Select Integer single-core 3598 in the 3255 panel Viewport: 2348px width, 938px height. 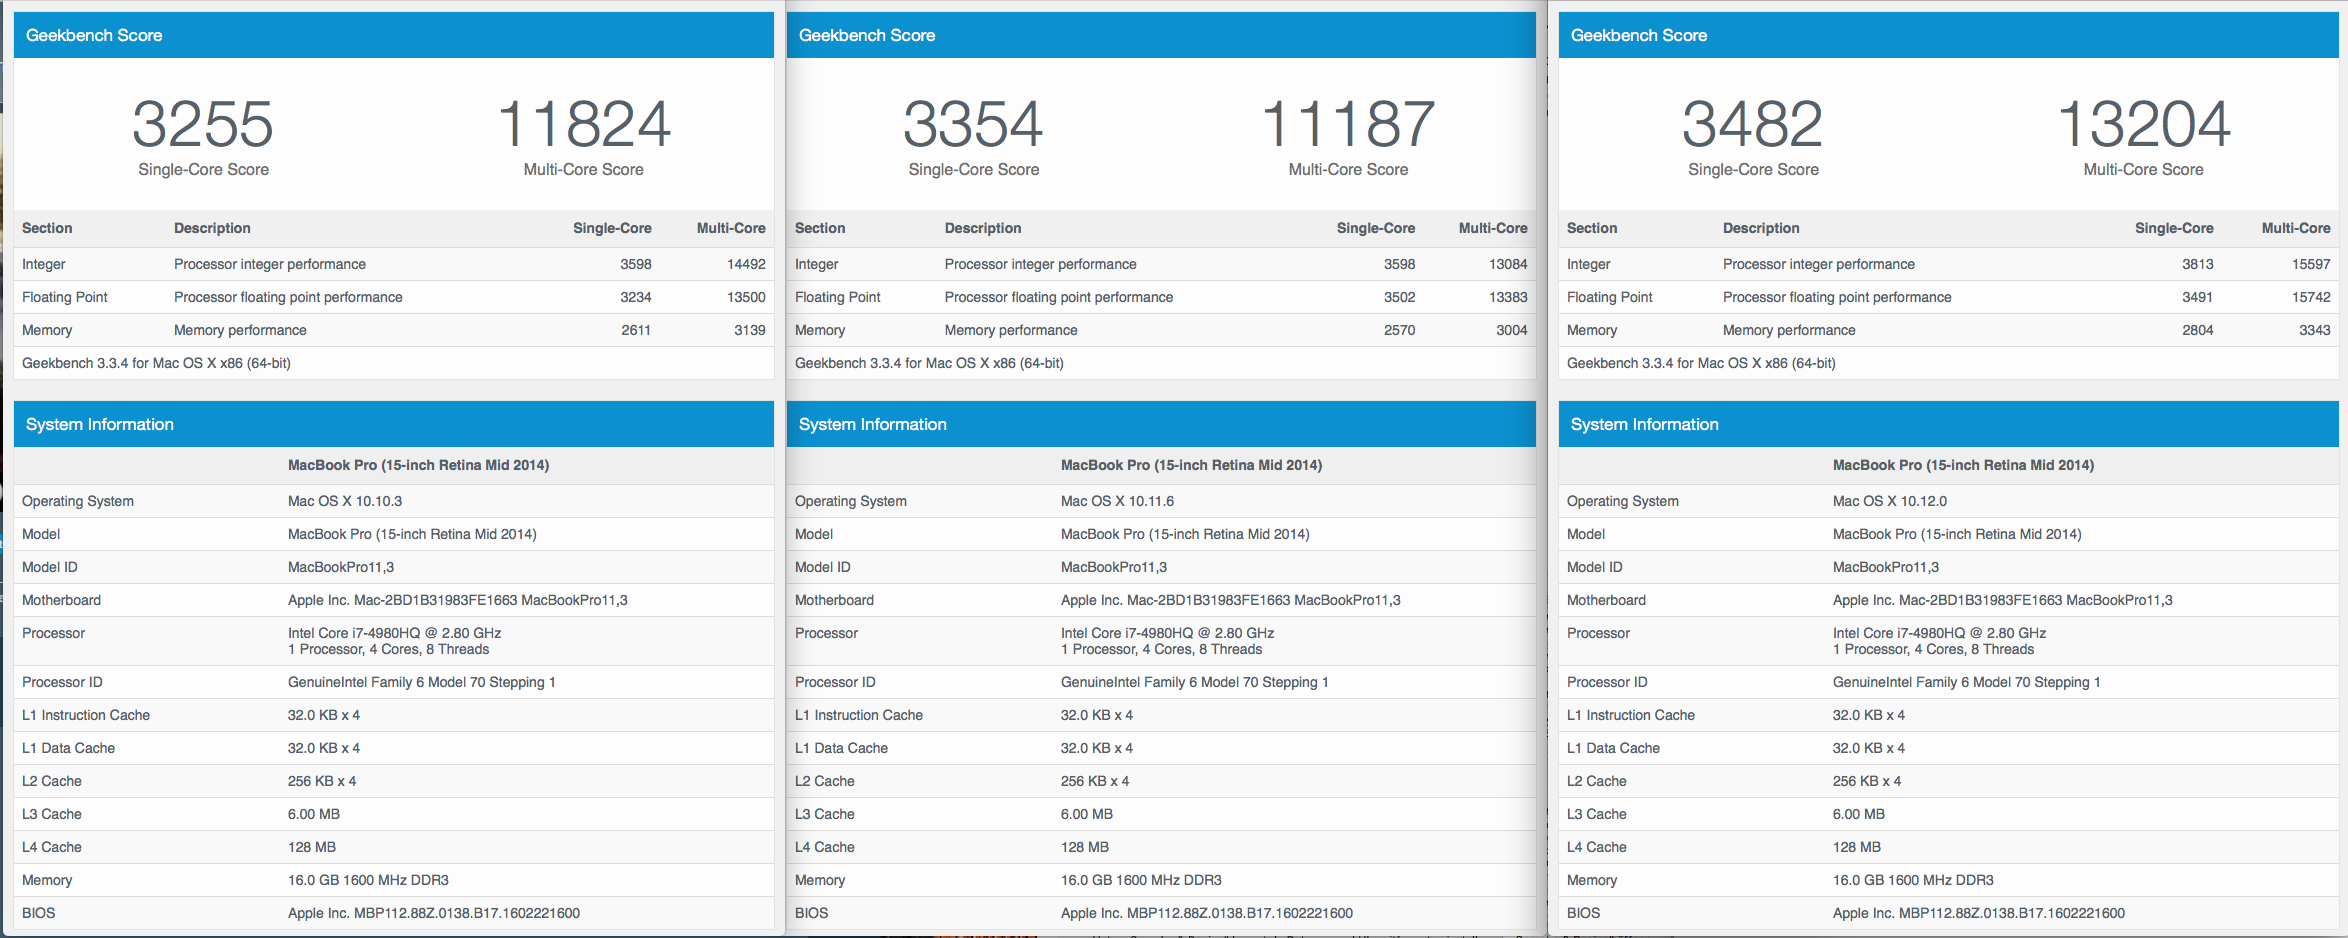[x=636, y=264]
